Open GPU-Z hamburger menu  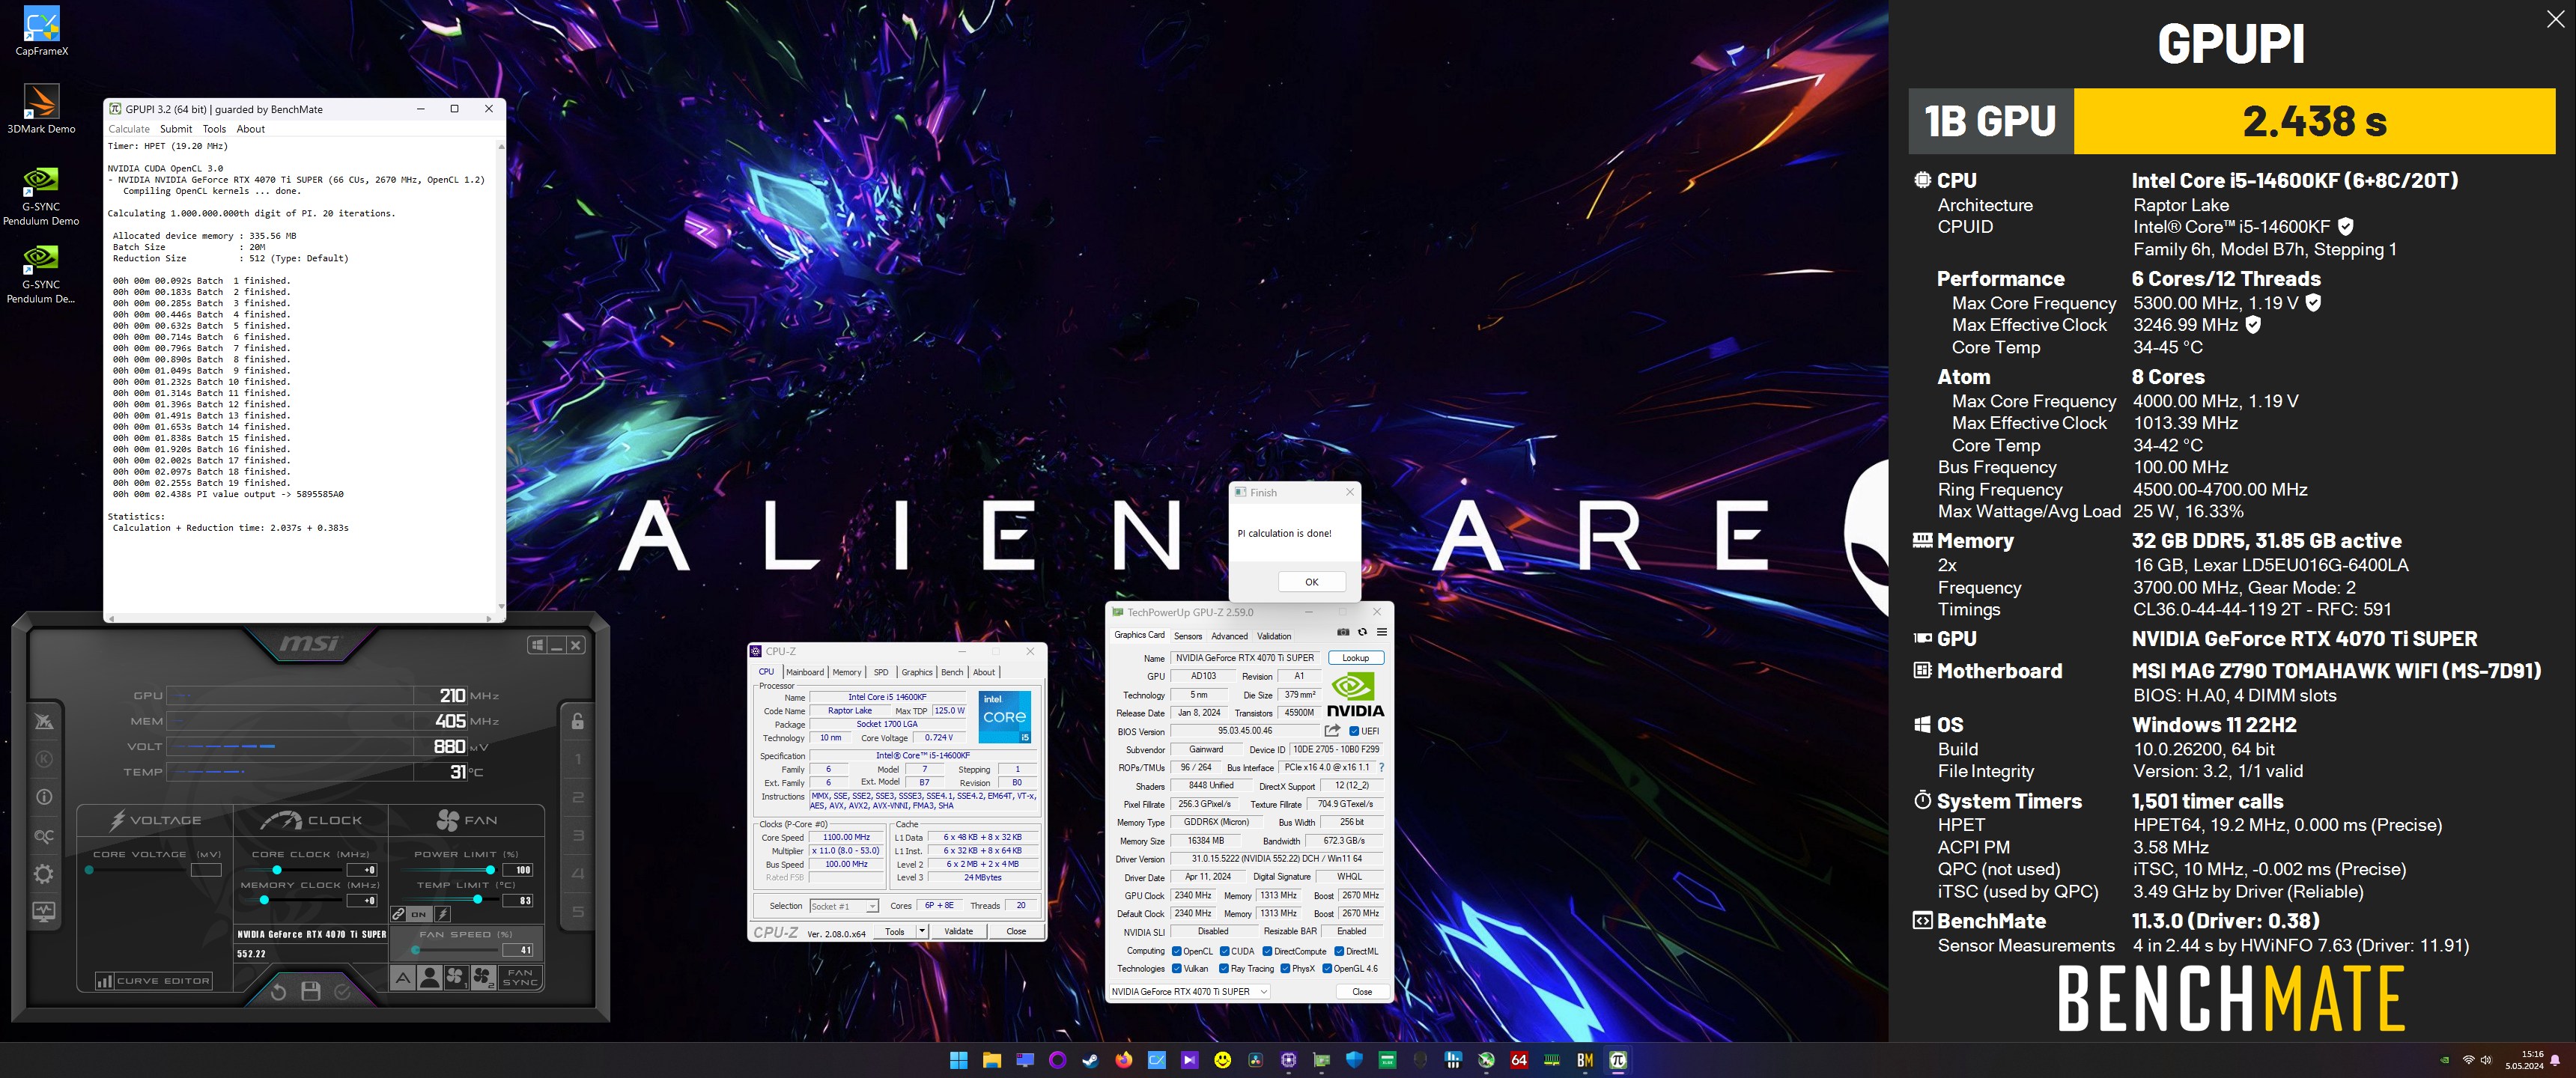coord(1381,632)
